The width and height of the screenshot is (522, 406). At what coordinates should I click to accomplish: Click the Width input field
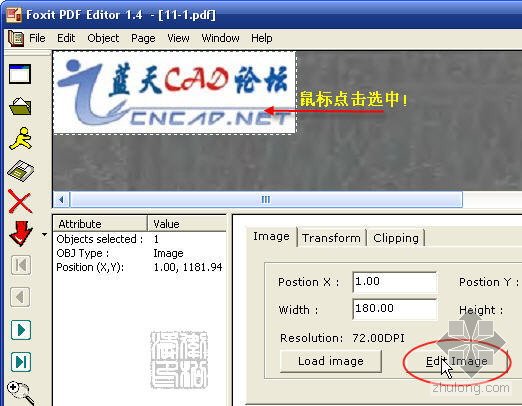(394, 309)
